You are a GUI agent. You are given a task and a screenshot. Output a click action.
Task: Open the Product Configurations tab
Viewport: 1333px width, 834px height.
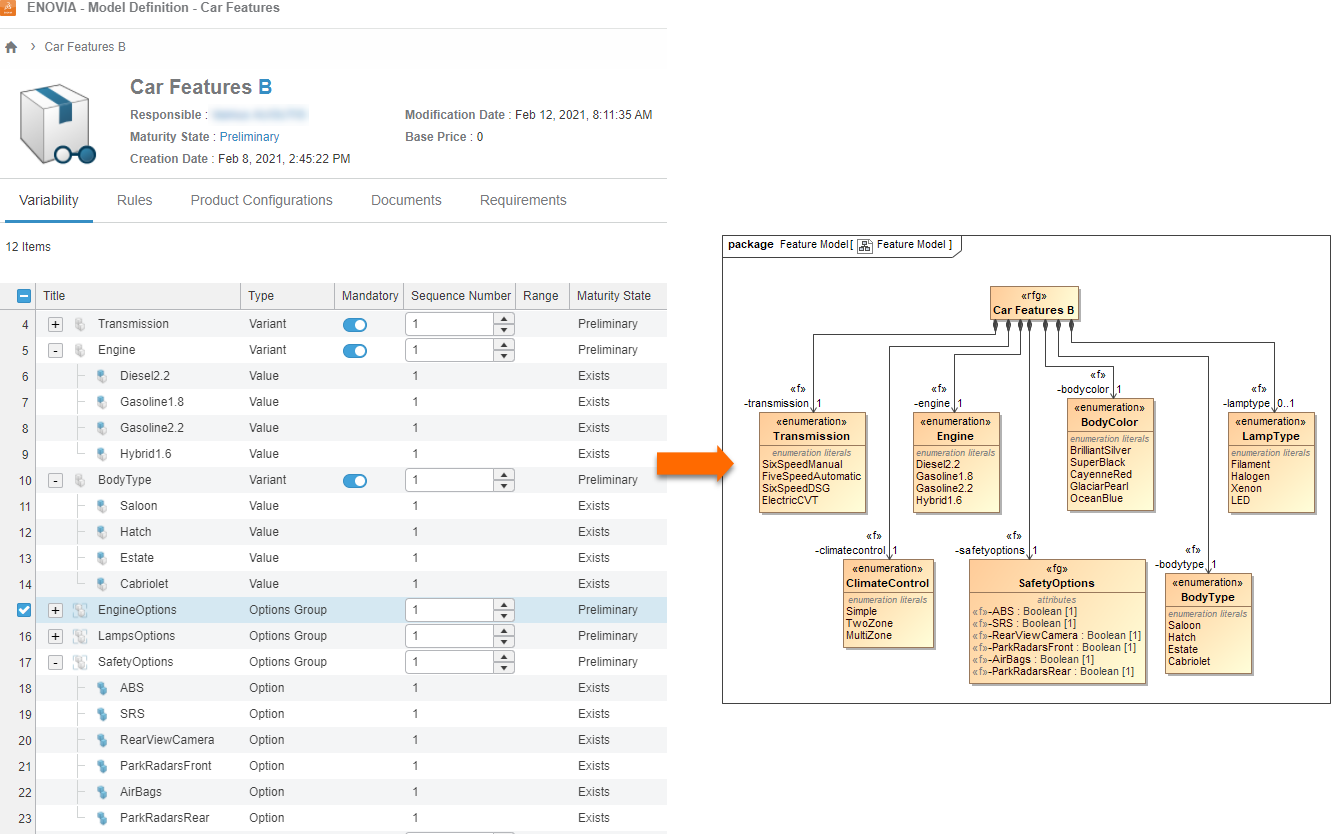(261, 200)
